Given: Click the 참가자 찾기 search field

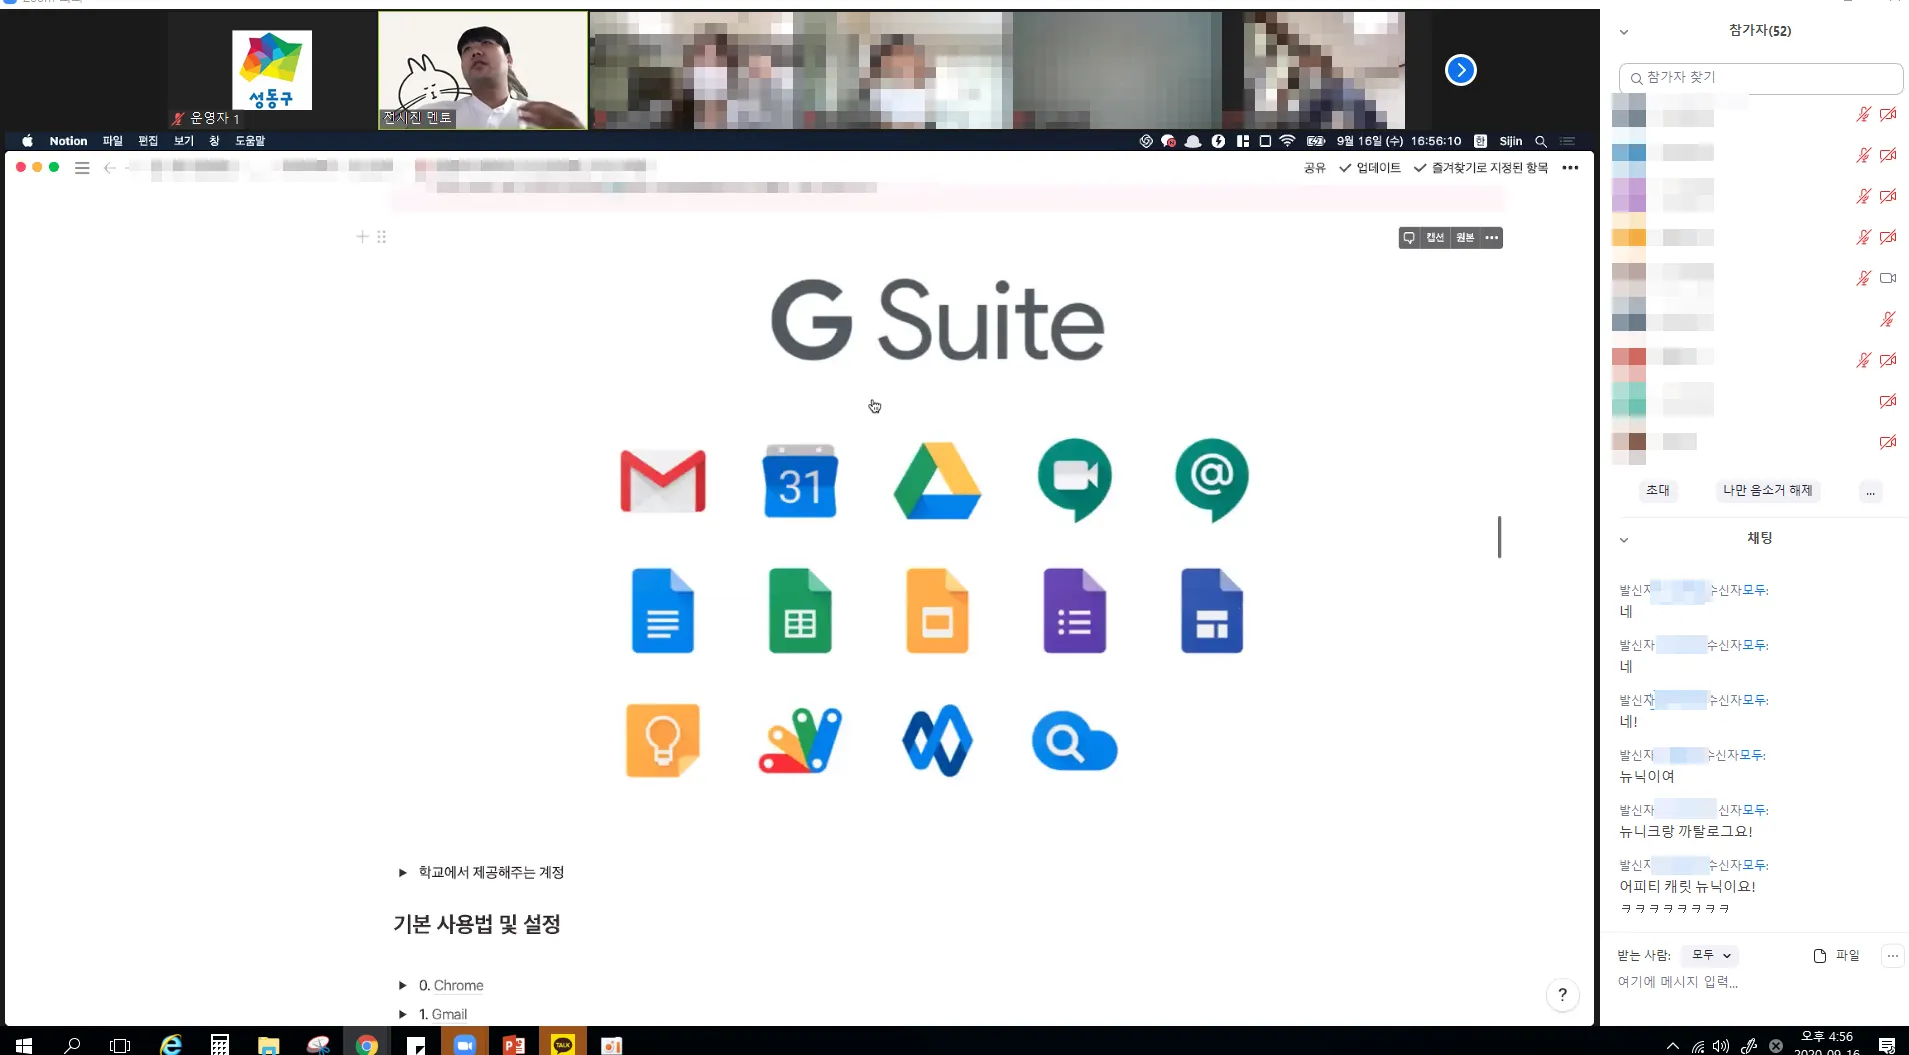Looking at the screenshot, I should 1761,78.
